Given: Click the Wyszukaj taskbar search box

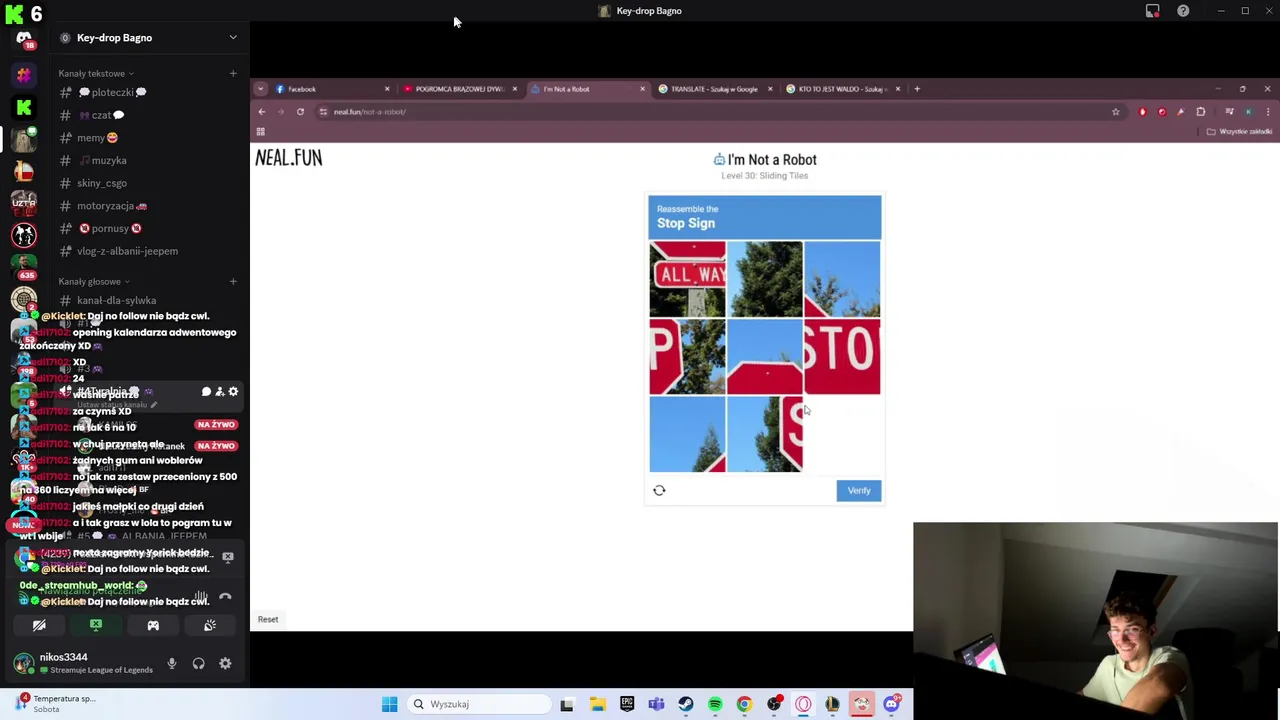Looking at the screenshot, I should click(480, 704).
